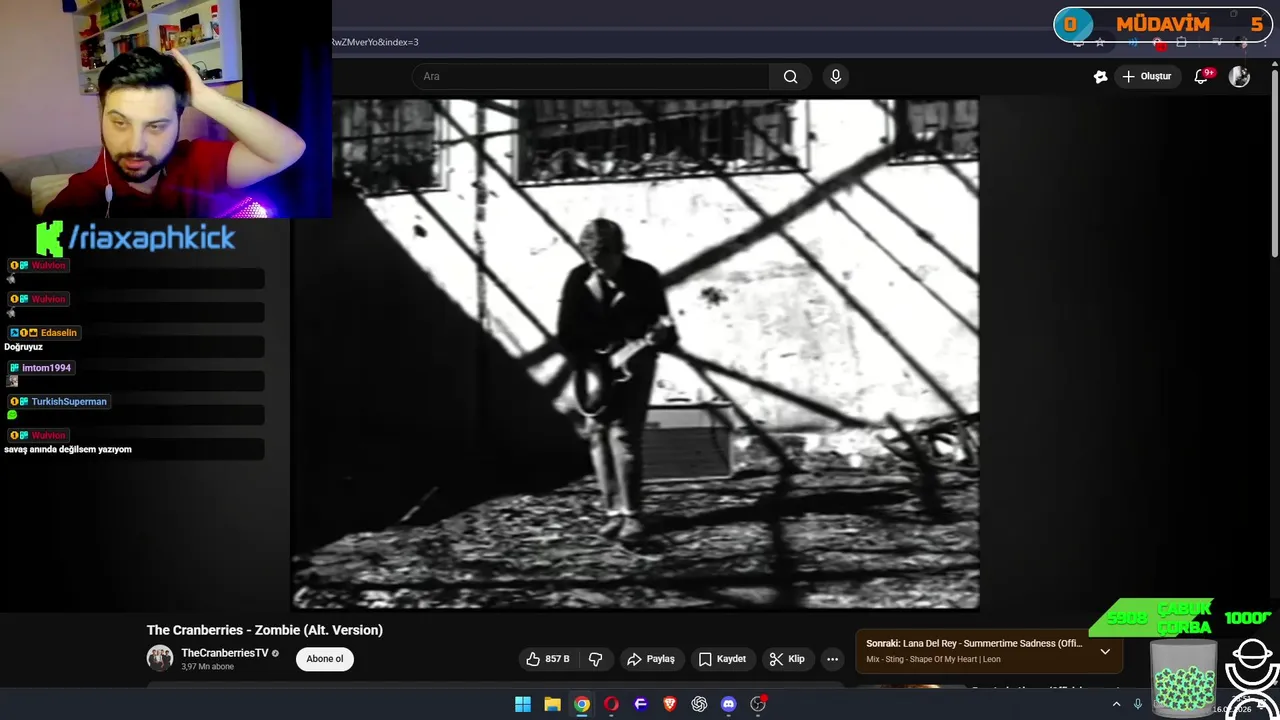Bookmark the page with the star icon
Screen dimensions: 1280x720
pos(1100,42)
